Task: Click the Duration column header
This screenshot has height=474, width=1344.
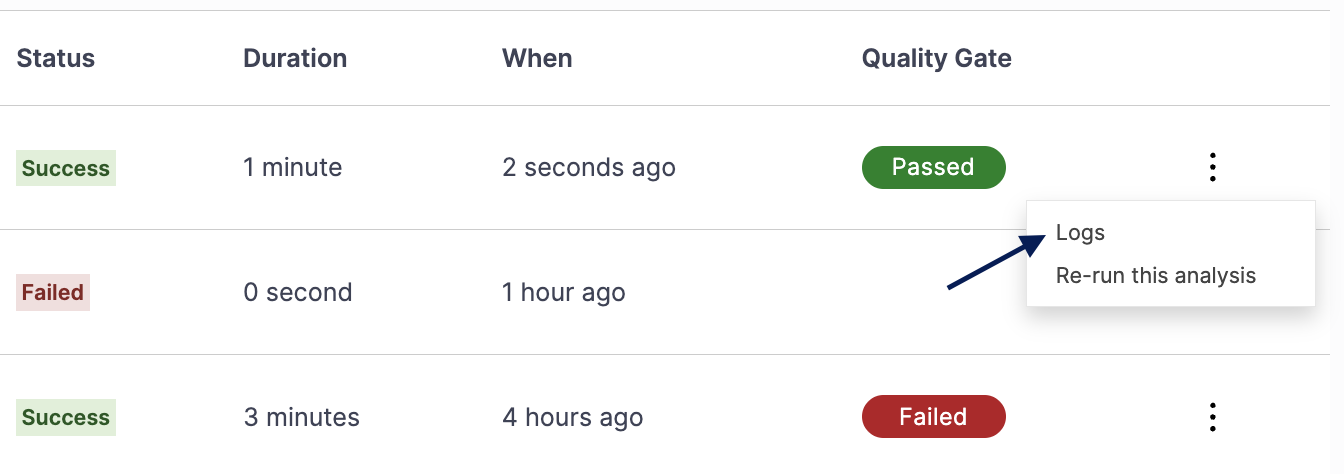Action: (295, 58)
